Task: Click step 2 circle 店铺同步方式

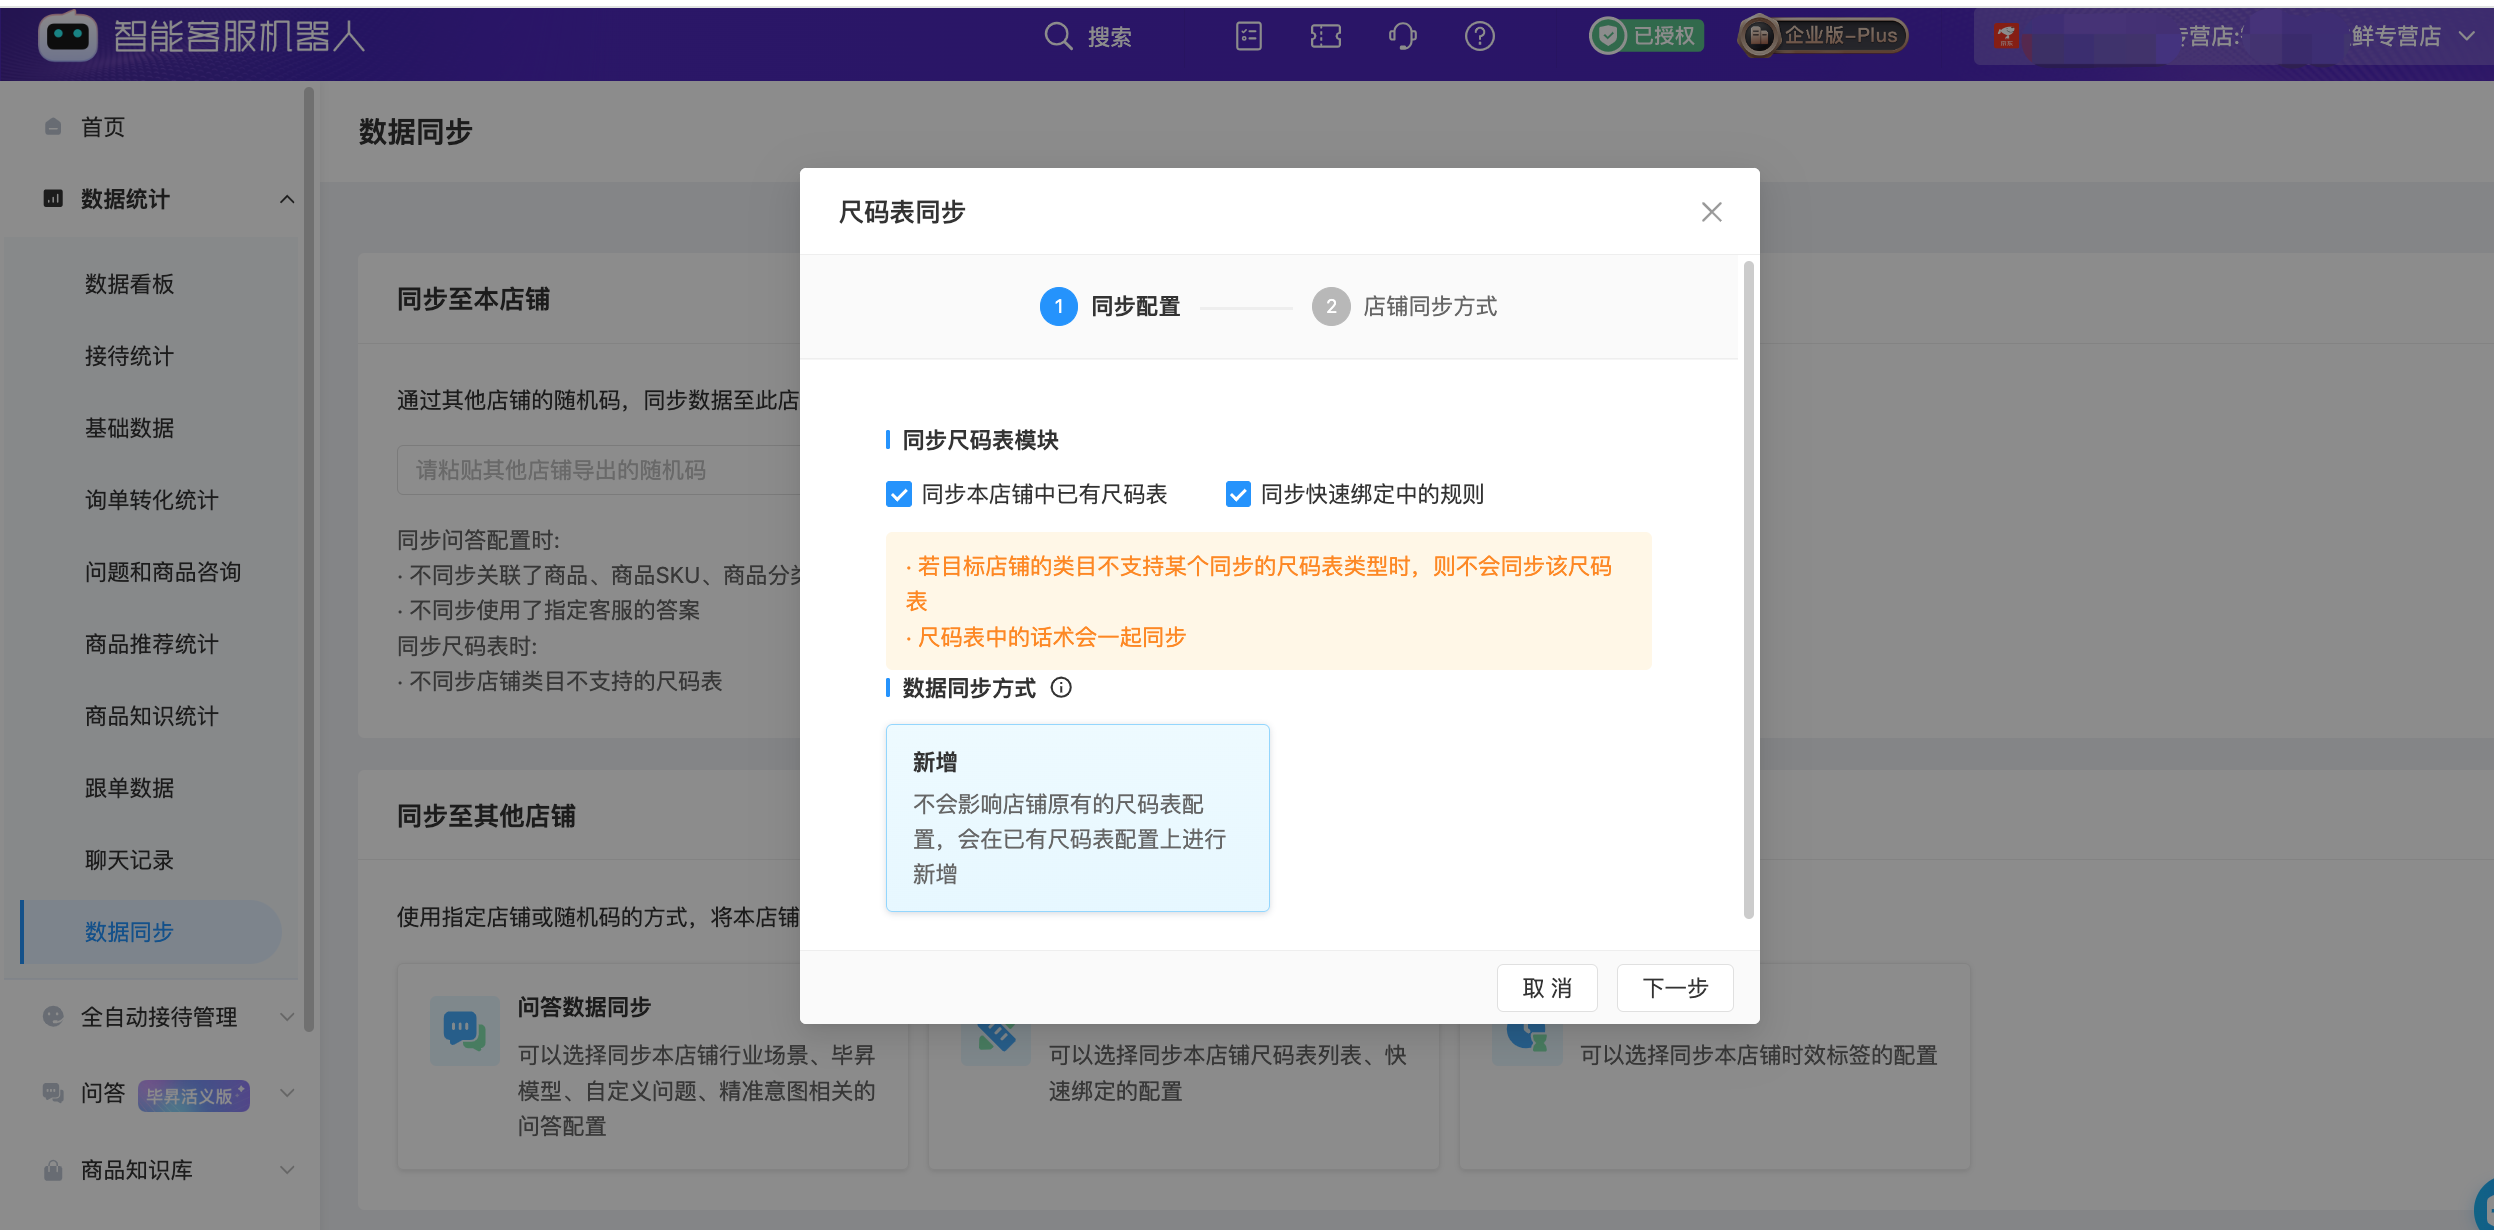Action: tap(1331, 306)
